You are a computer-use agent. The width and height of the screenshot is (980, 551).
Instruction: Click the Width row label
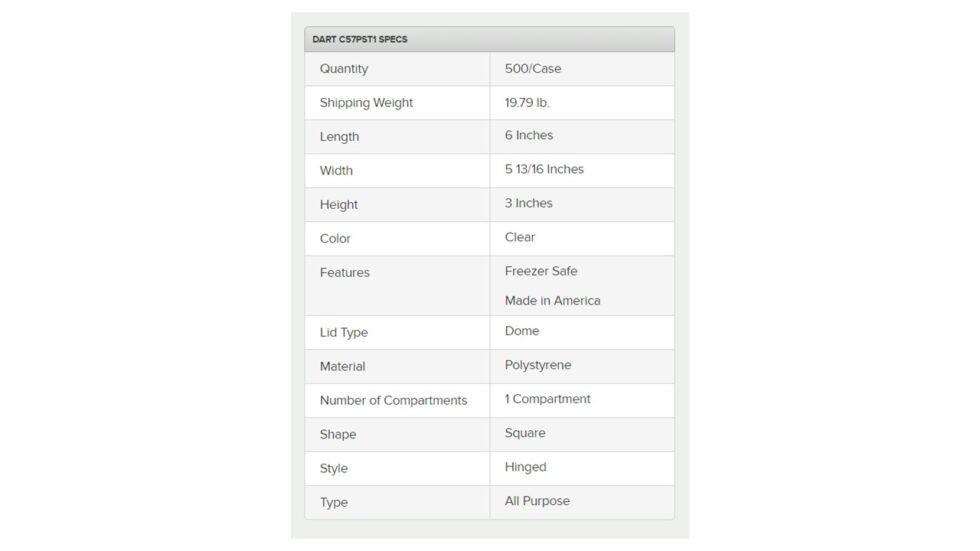(x=336, y=171)
